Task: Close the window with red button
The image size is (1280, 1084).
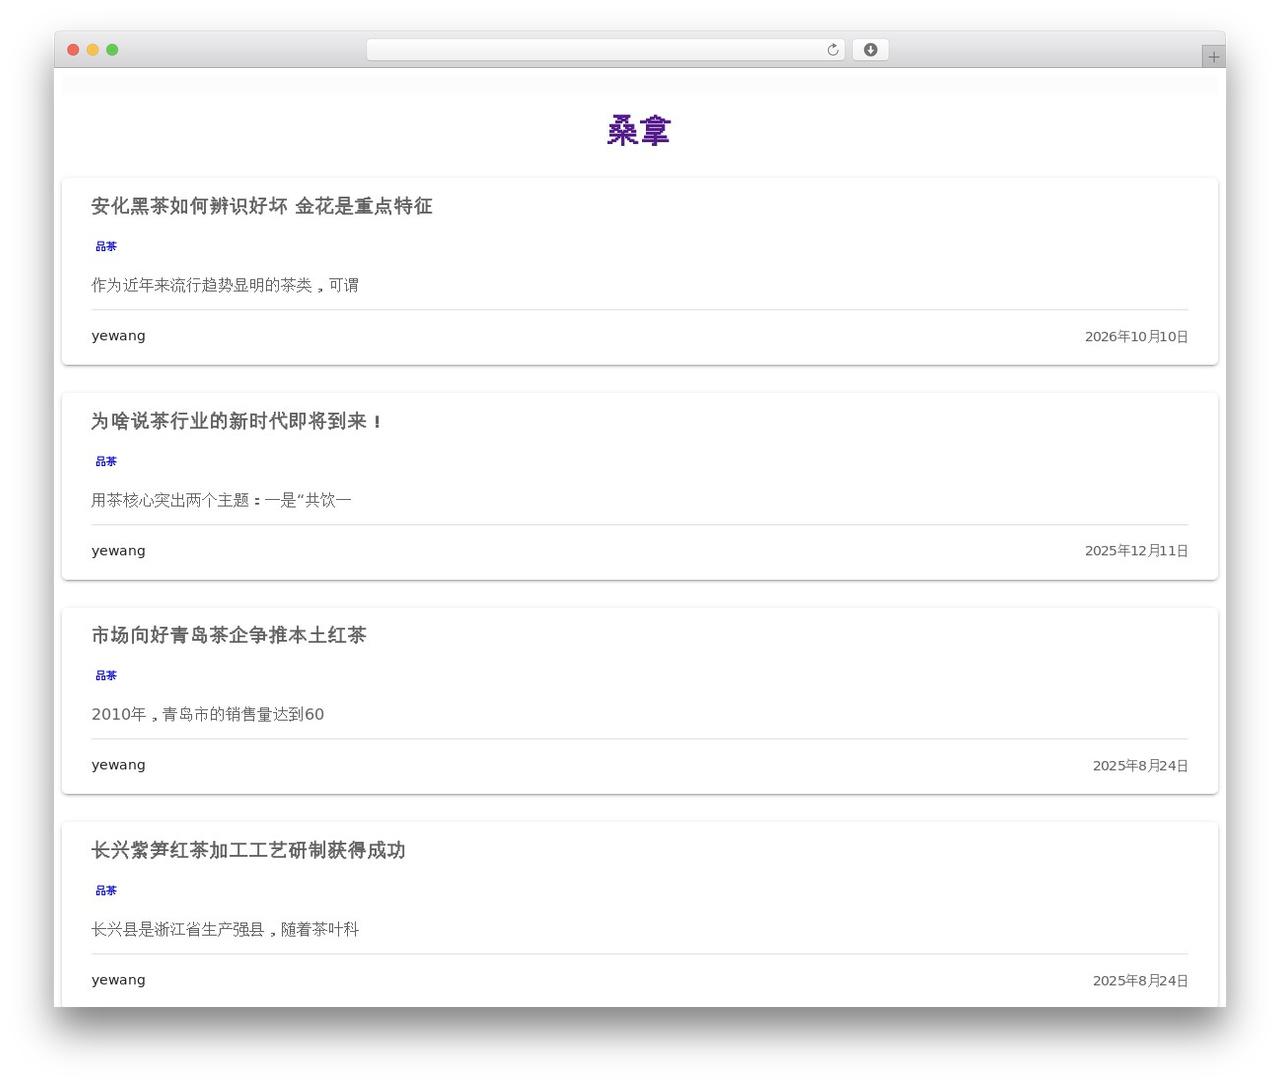Action: (73, 50)
